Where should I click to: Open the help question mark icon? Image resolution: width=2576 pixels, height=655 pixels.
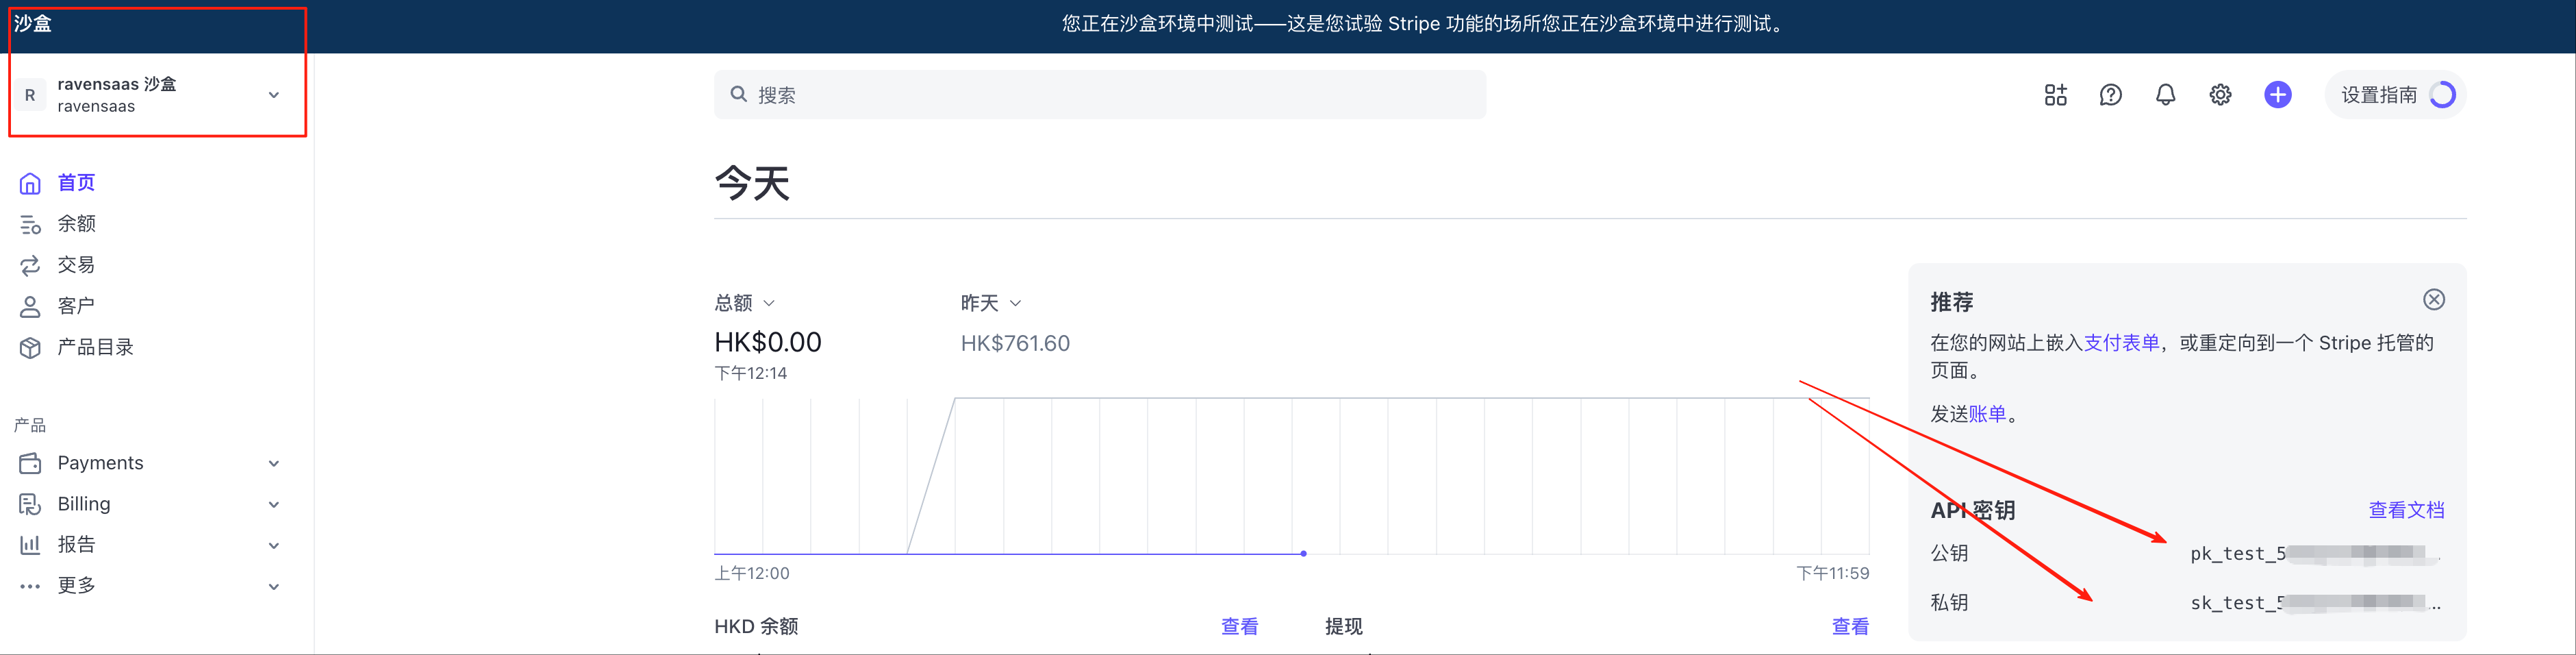[x=2110, y=95]
